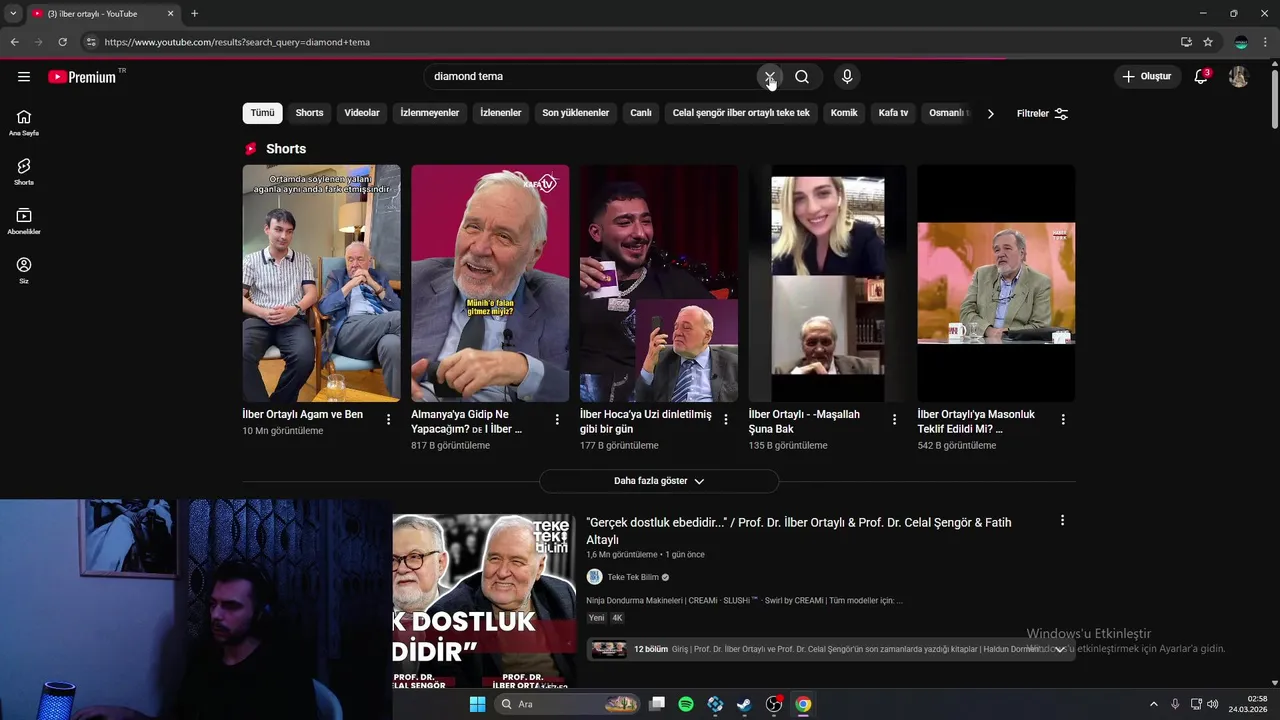Select the 'Canlı' filter chip

641,114
